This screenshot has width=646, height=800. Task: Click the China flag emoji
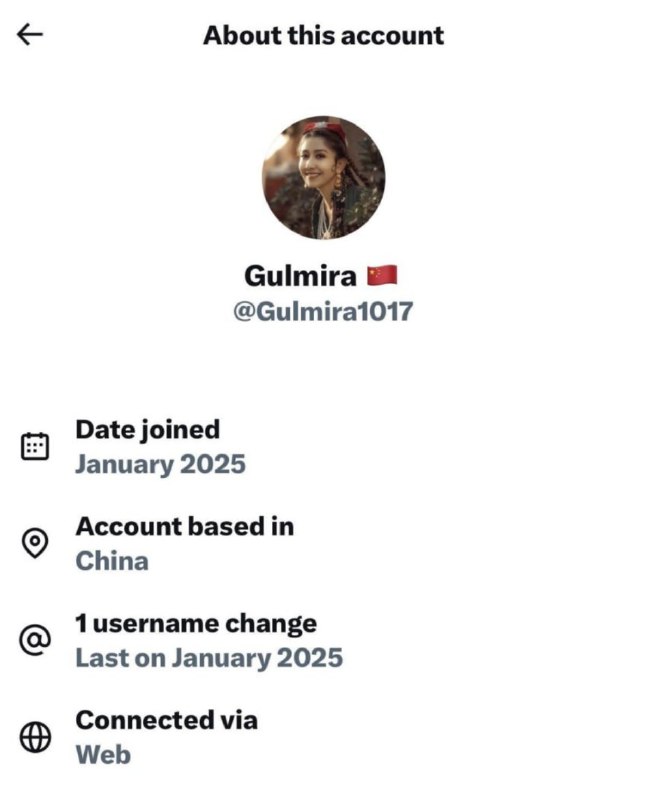(x=382, y=276)
